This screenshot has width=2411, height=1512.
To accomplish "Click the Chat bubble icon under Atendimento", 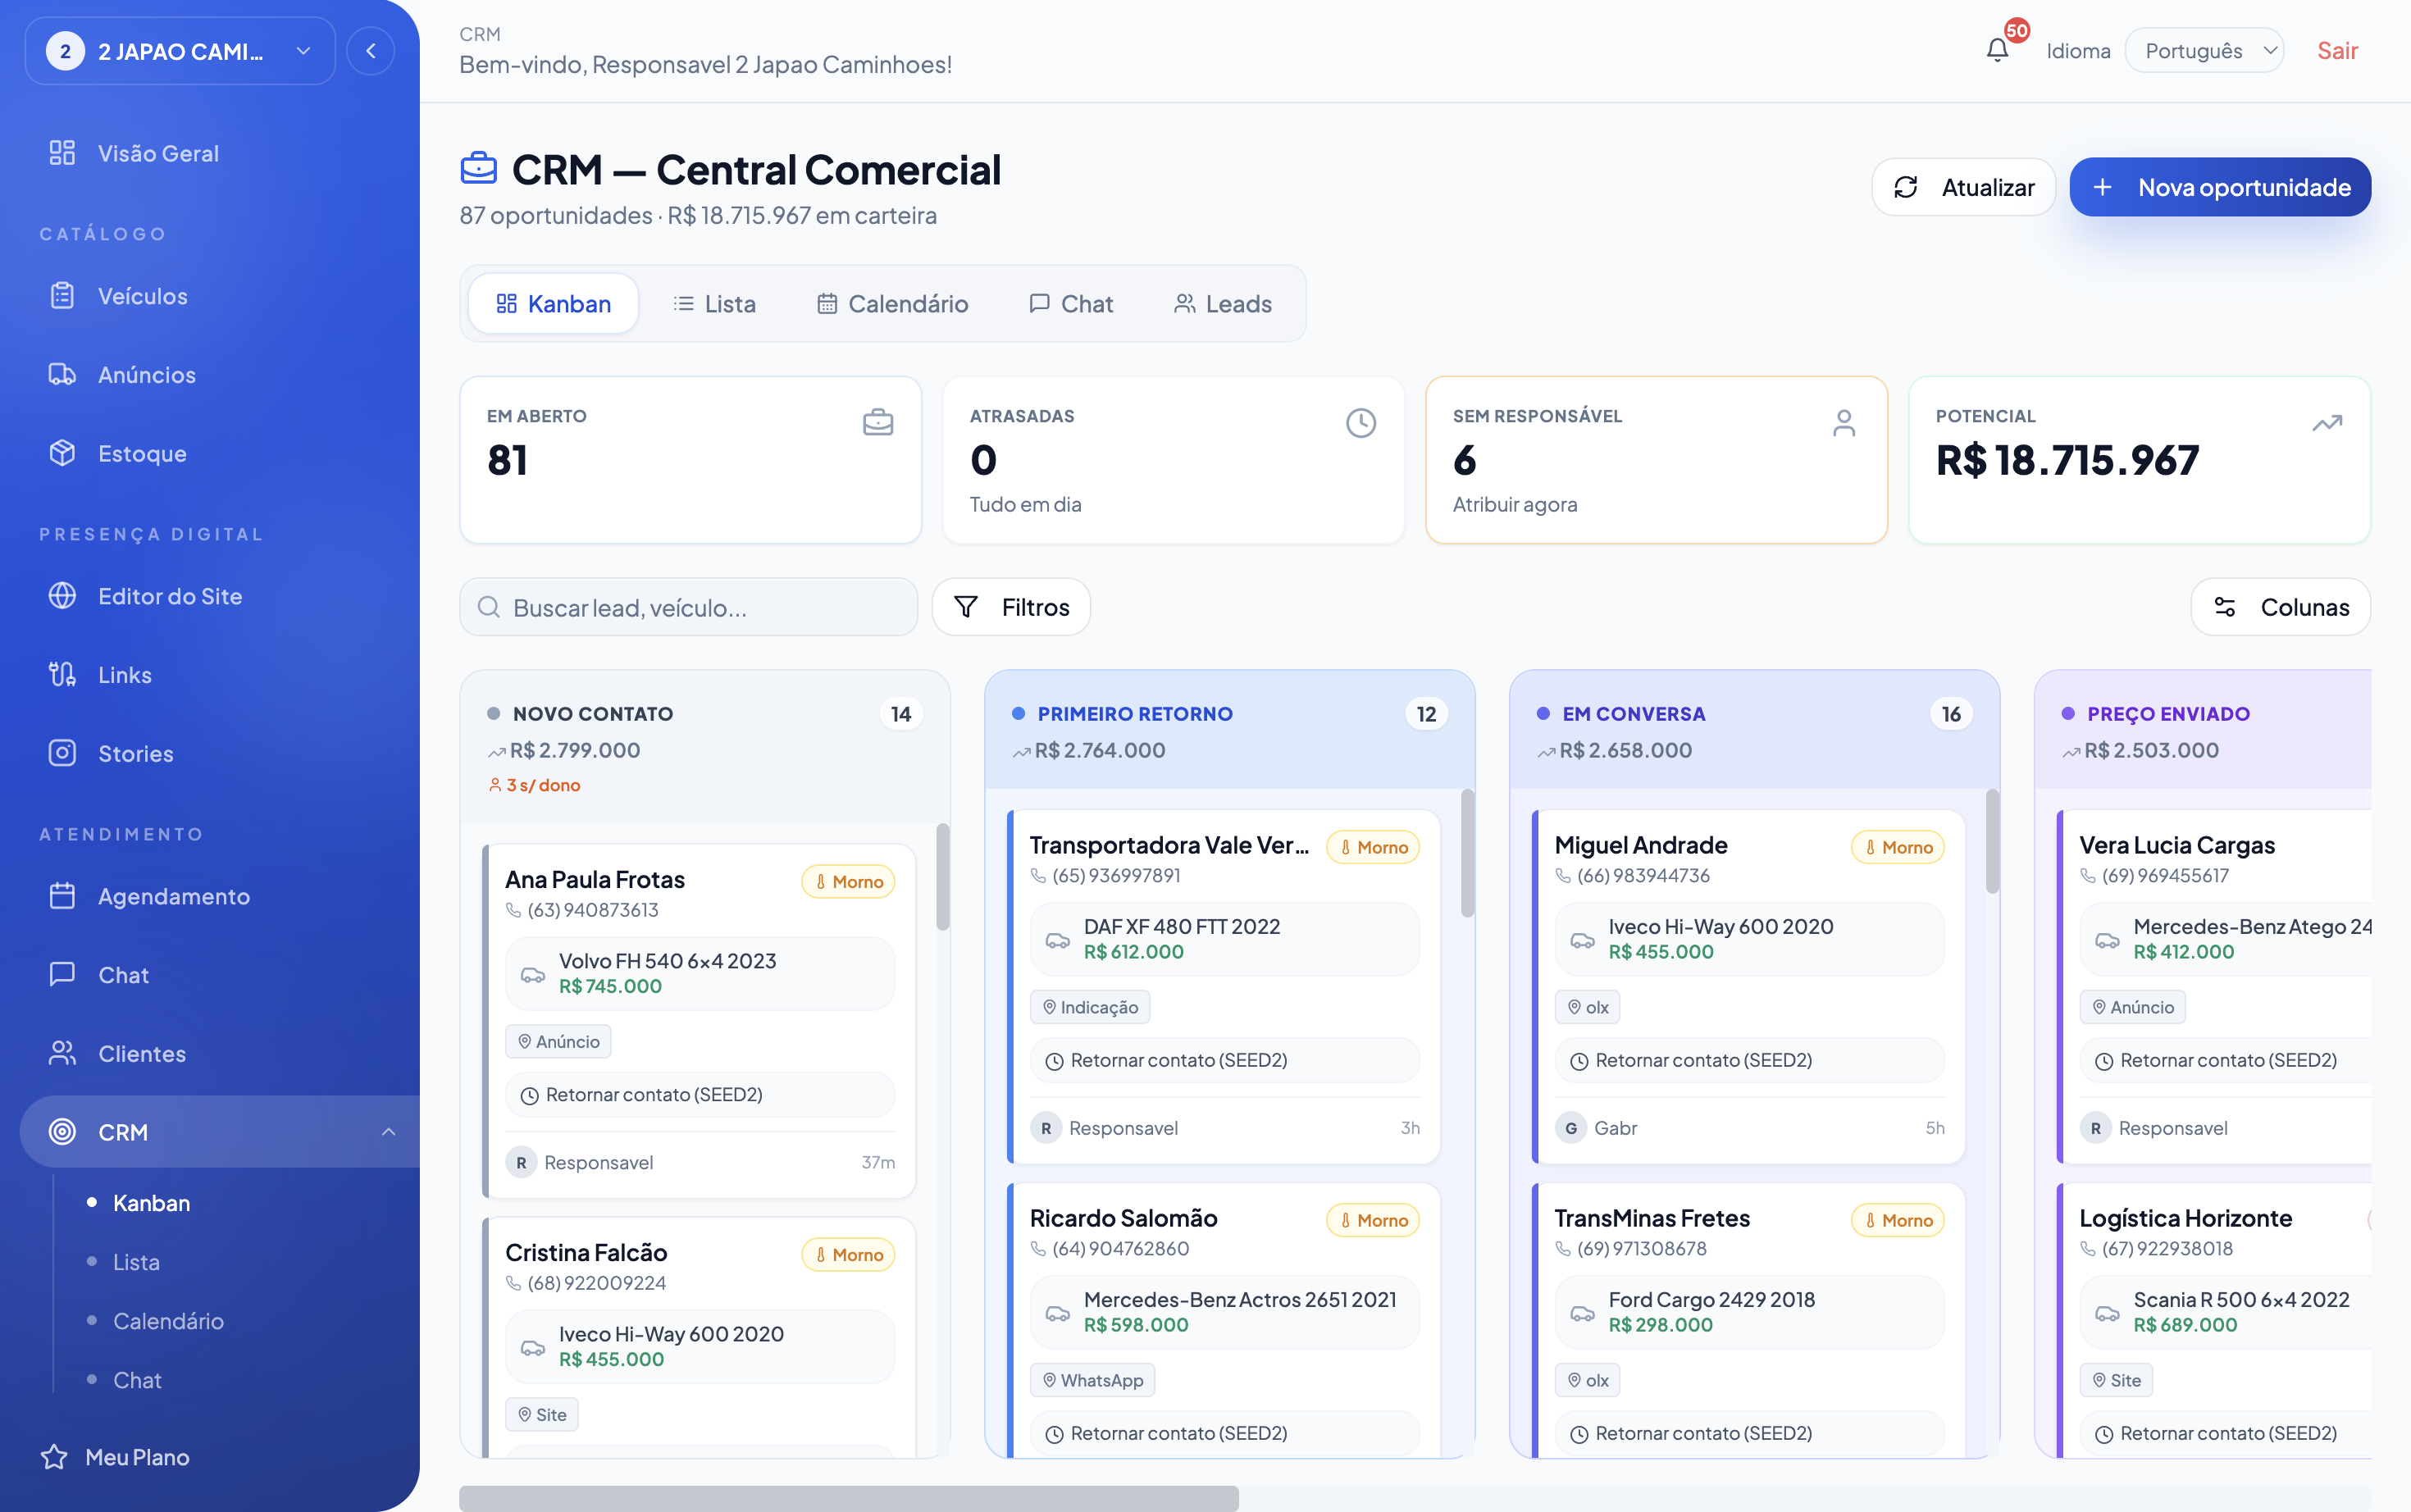I will 62,974.
